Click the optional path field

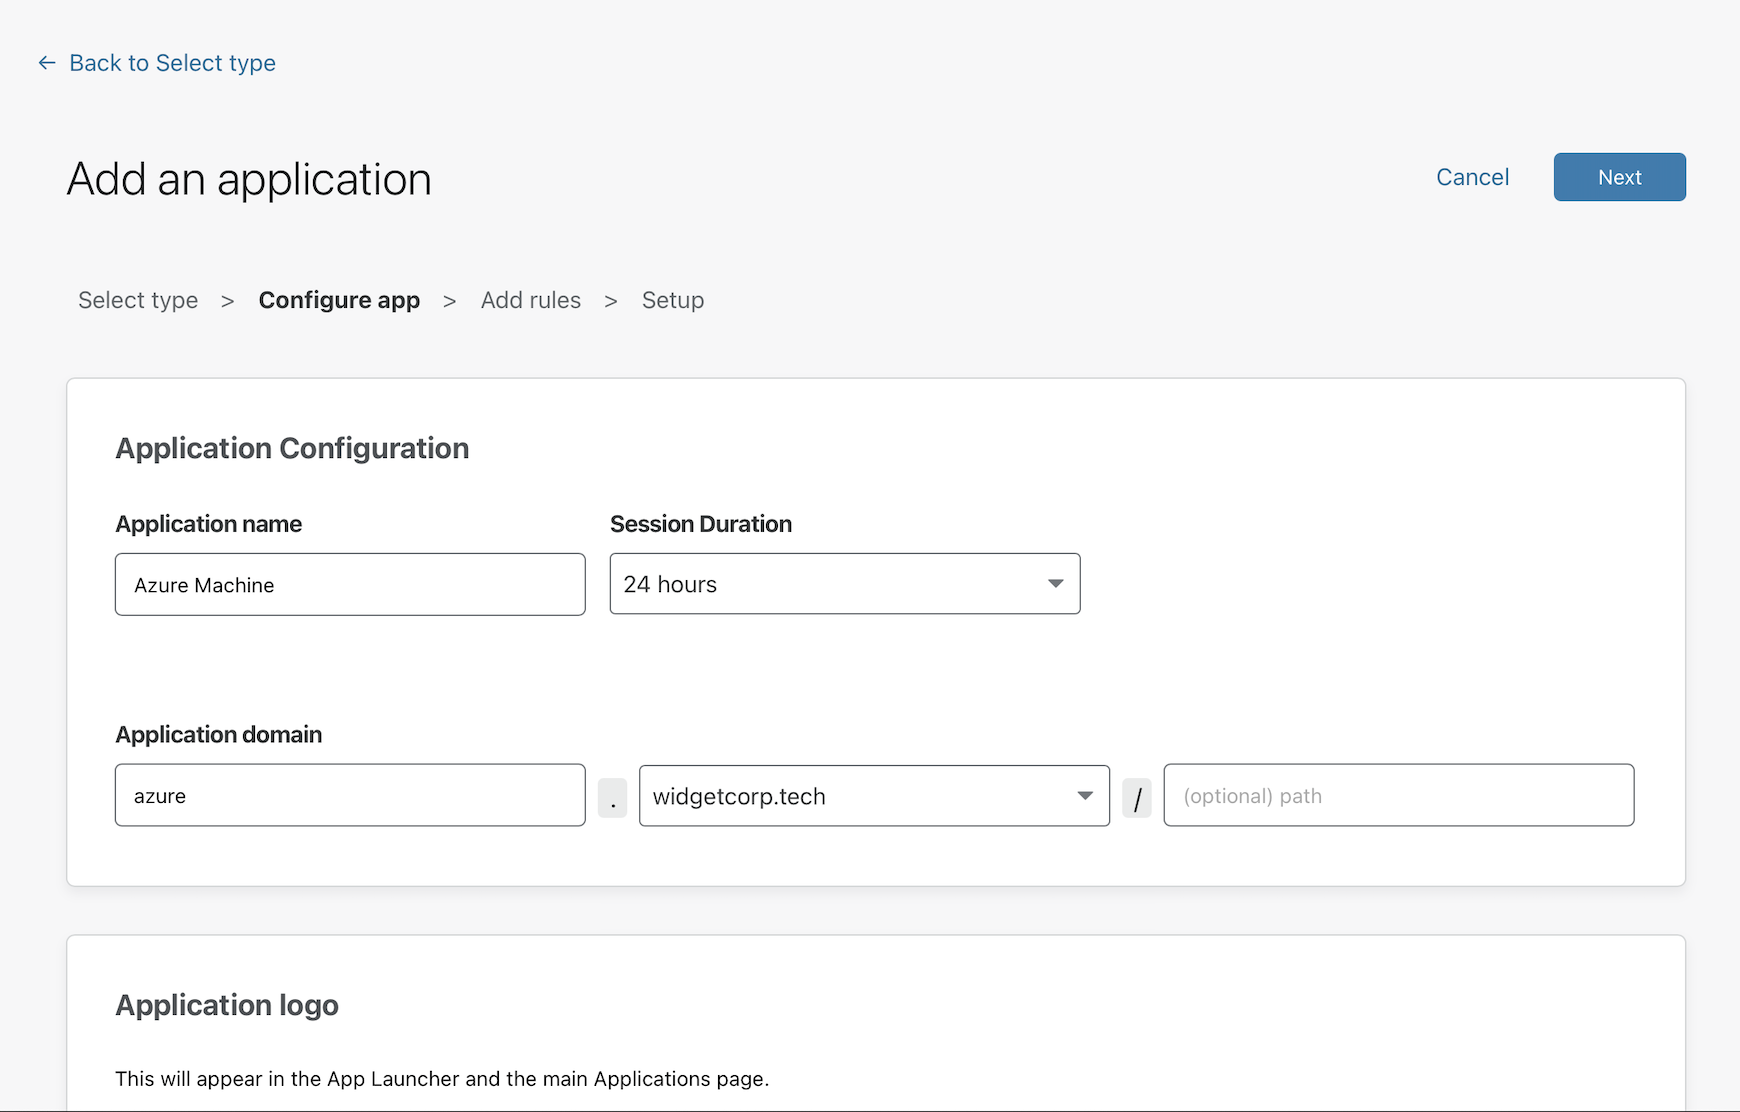click(x=1397, y=795)
